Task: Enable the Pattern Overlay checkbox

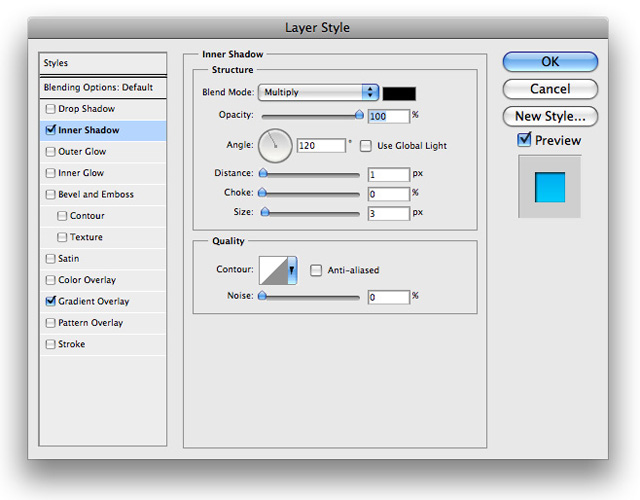Action: pyautogui.click(x=51, y=323)
